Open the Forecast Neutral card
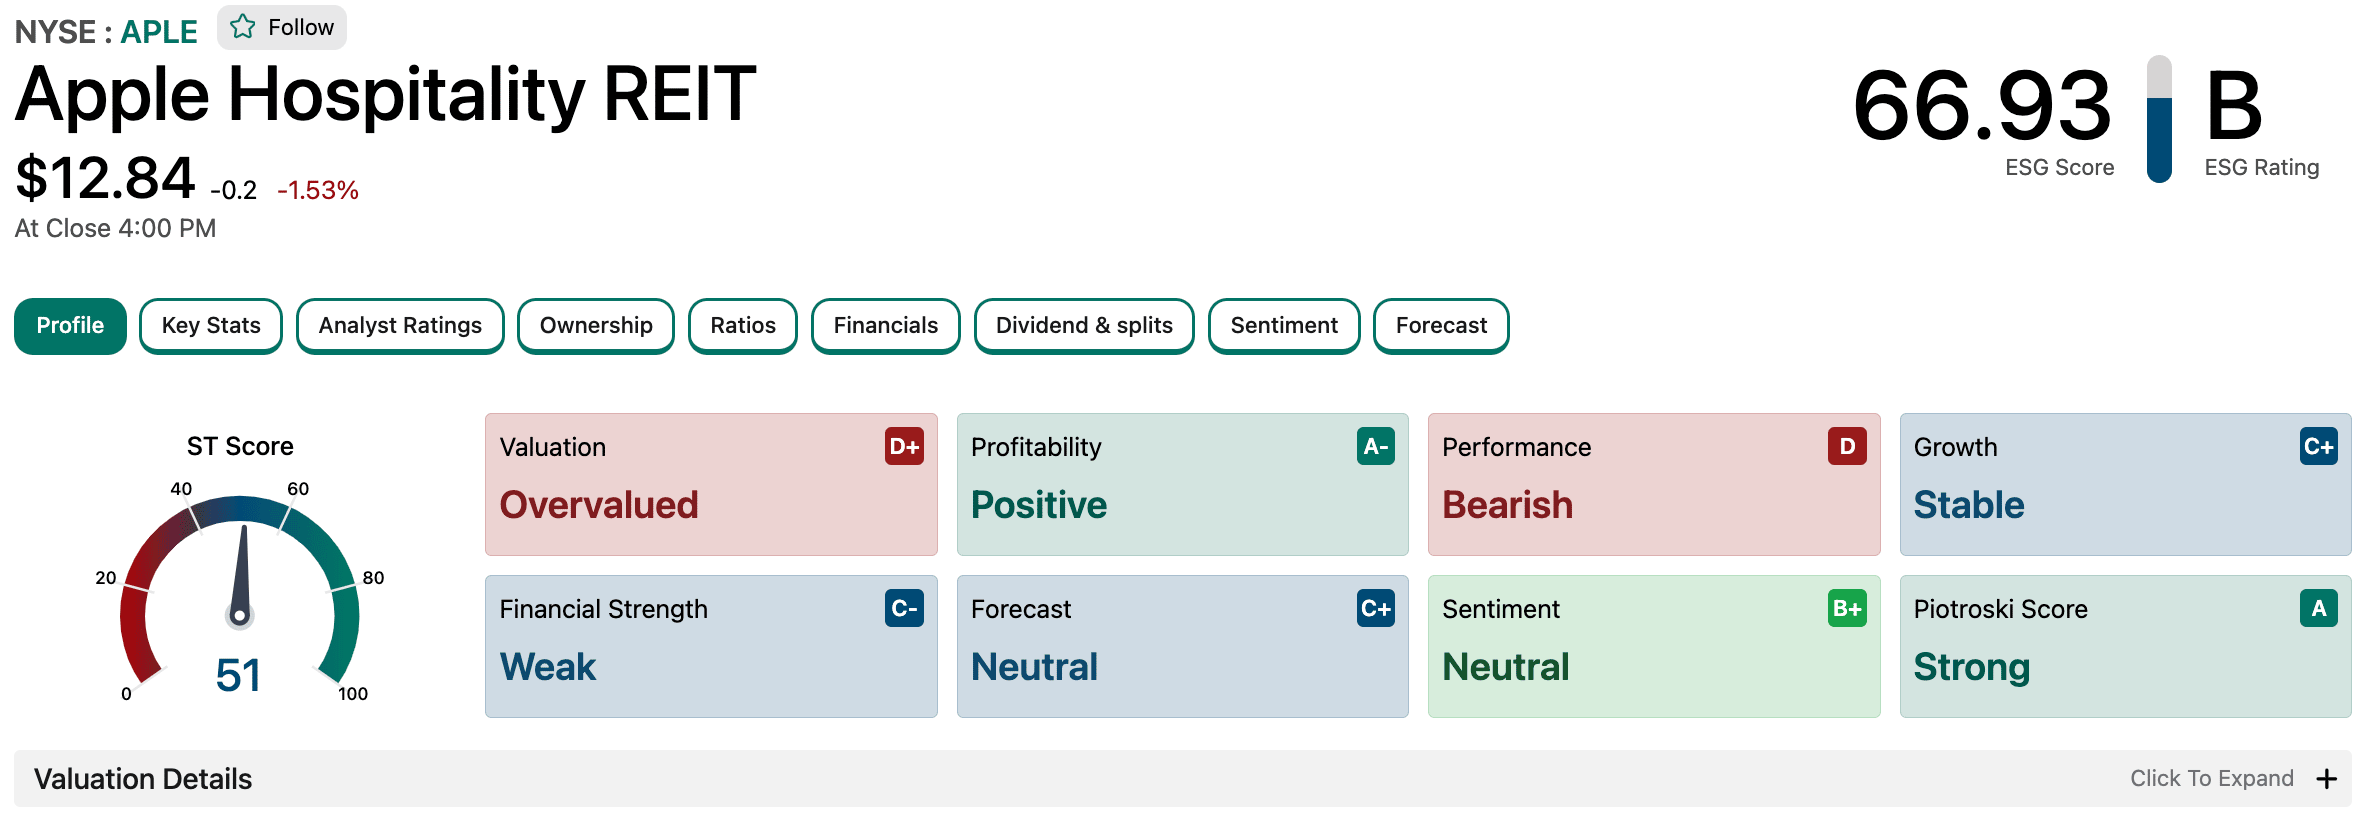Image resolution: width=2372 pixels, height=834 pixels. tap(1182, 646)
